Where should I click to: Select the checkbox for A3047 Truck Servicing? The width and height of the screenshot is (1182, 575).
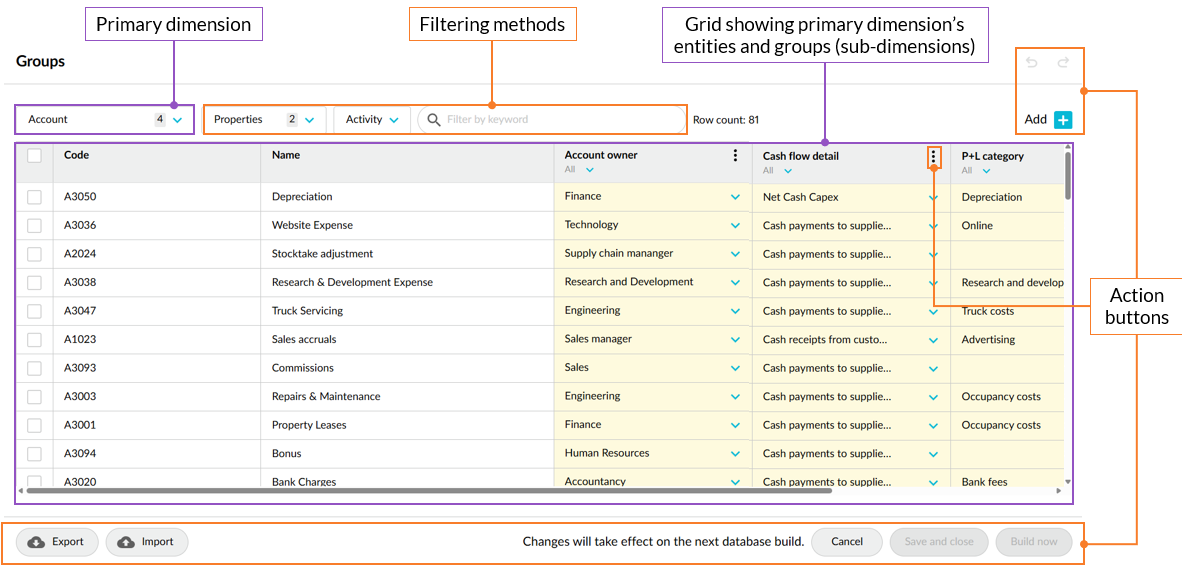pyautogui.click(x=35, y=311)
